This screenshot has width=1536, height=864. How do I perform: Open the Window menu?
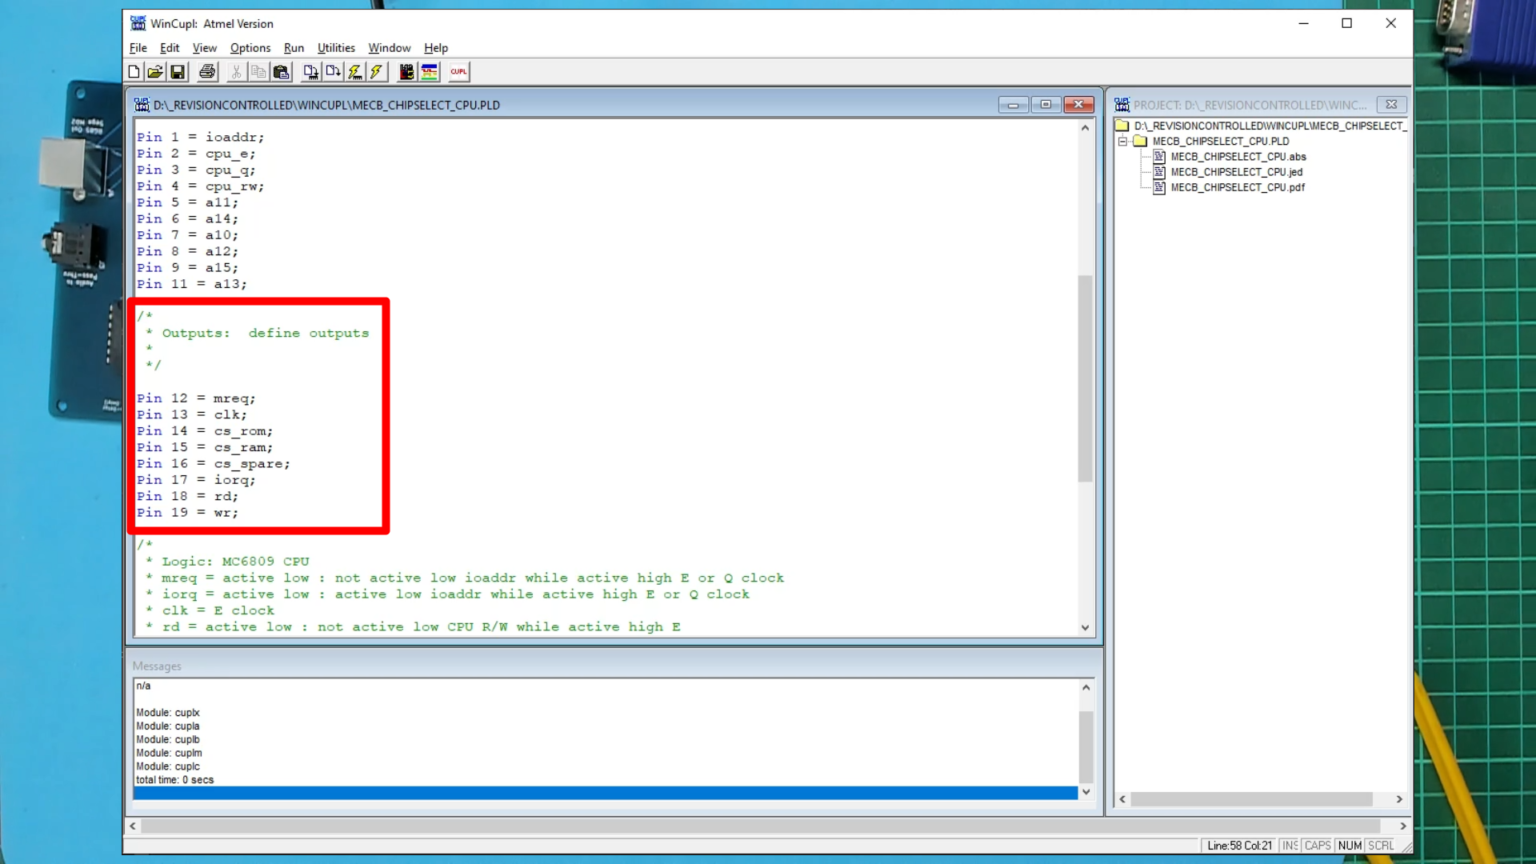389,47
